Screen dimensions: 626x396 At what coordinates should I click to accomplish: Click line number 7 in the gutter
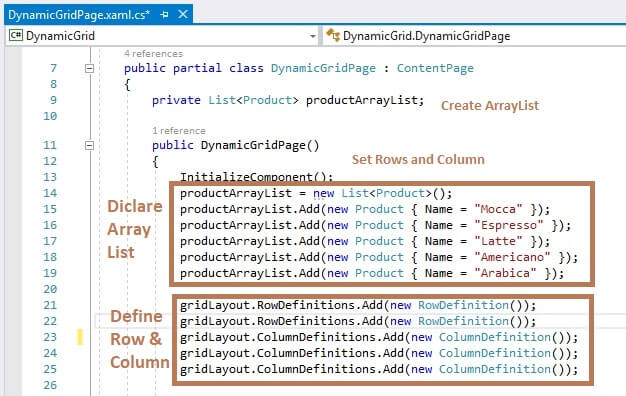coord(53,68)
